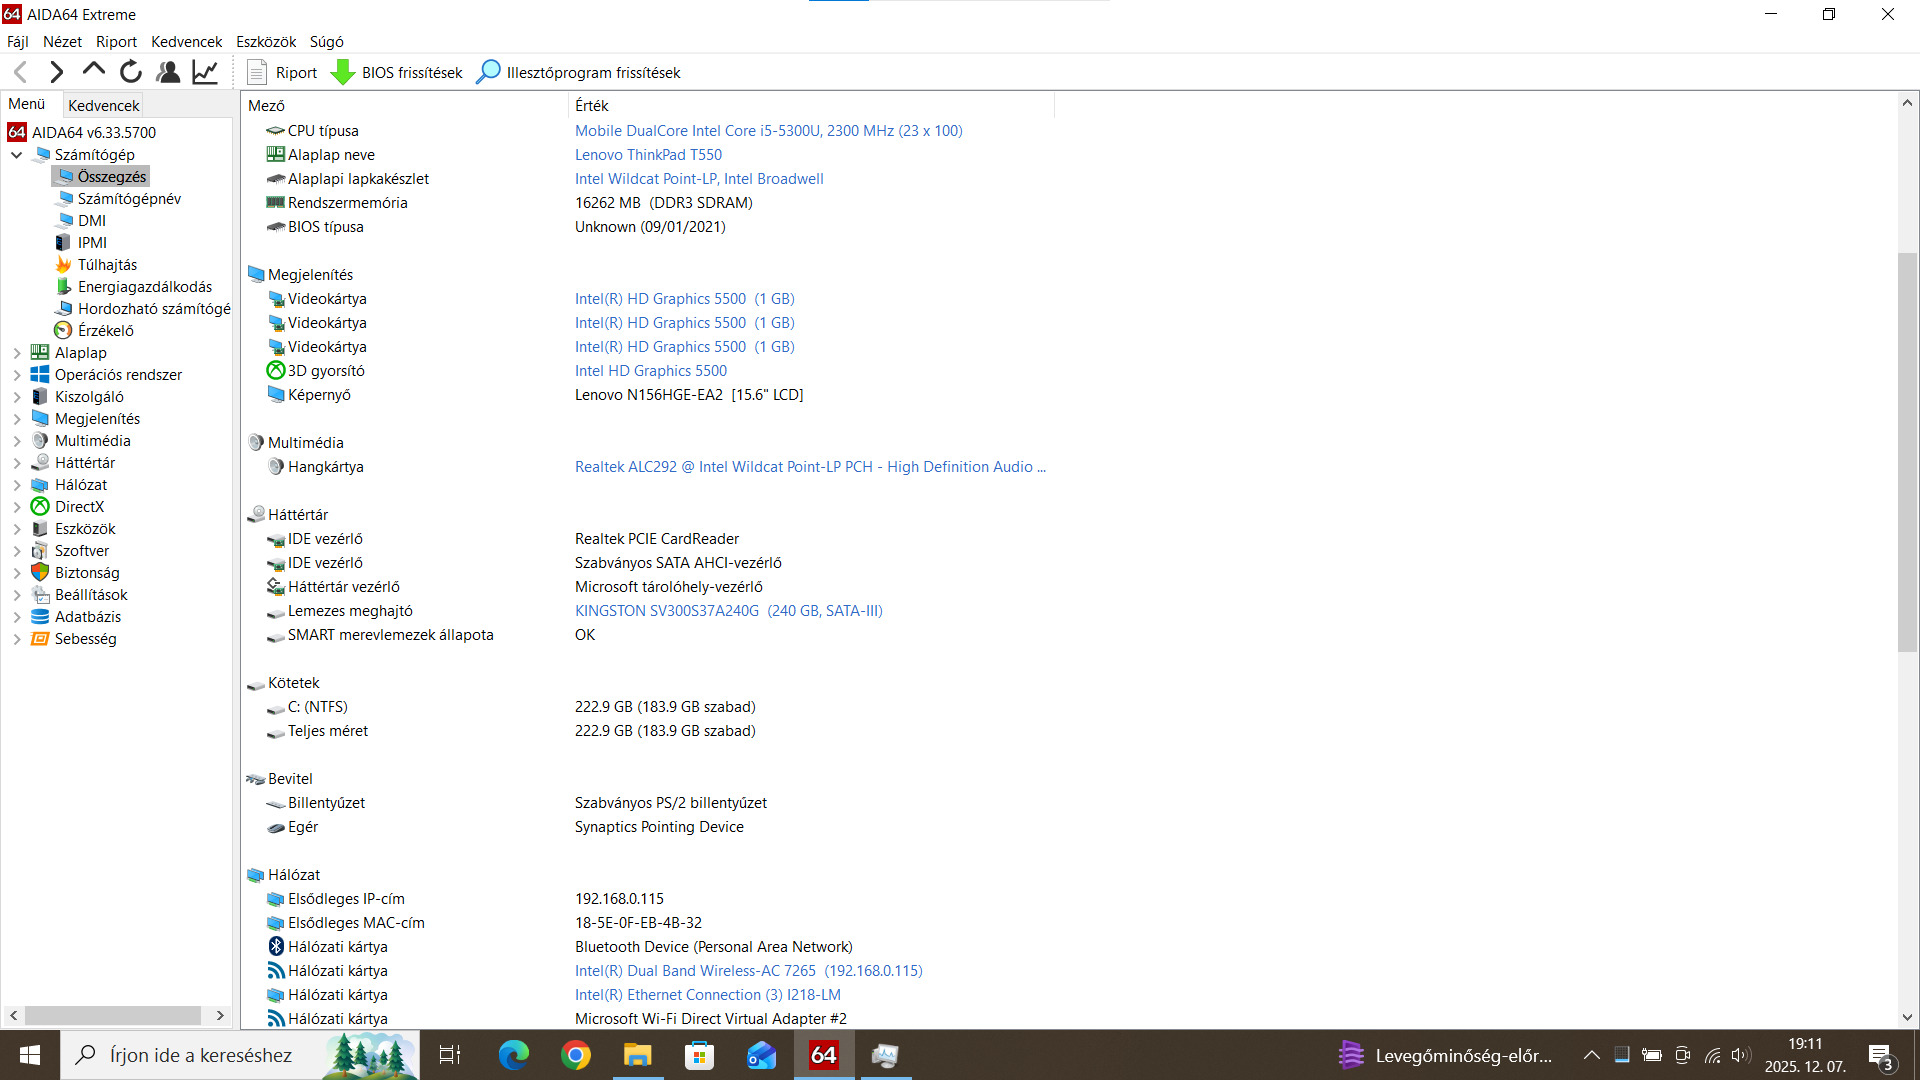Collapse the Számítógép tree node
The width and height of the screenshot is (1920, 1080).
[17, 155]
